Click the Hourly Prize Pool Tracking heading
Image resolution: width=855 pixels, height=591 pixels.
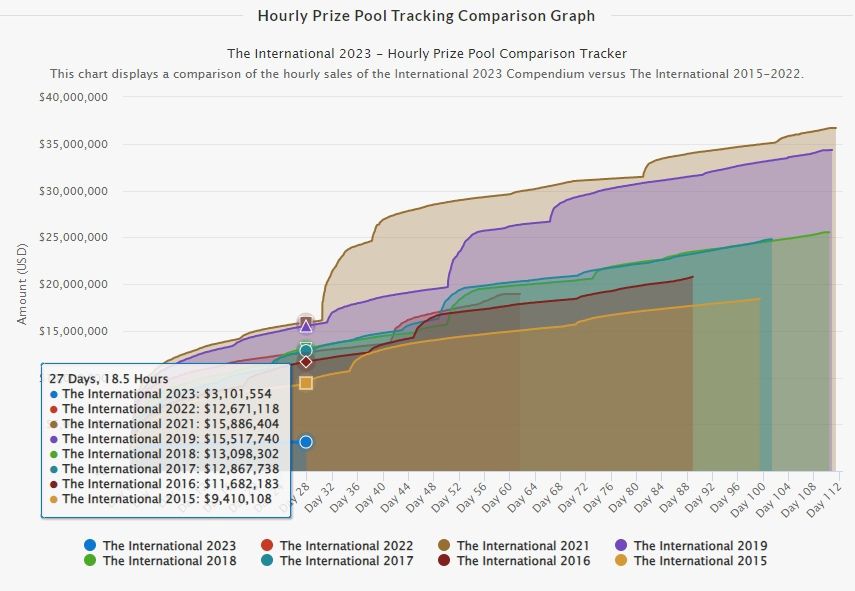(426, 16)
